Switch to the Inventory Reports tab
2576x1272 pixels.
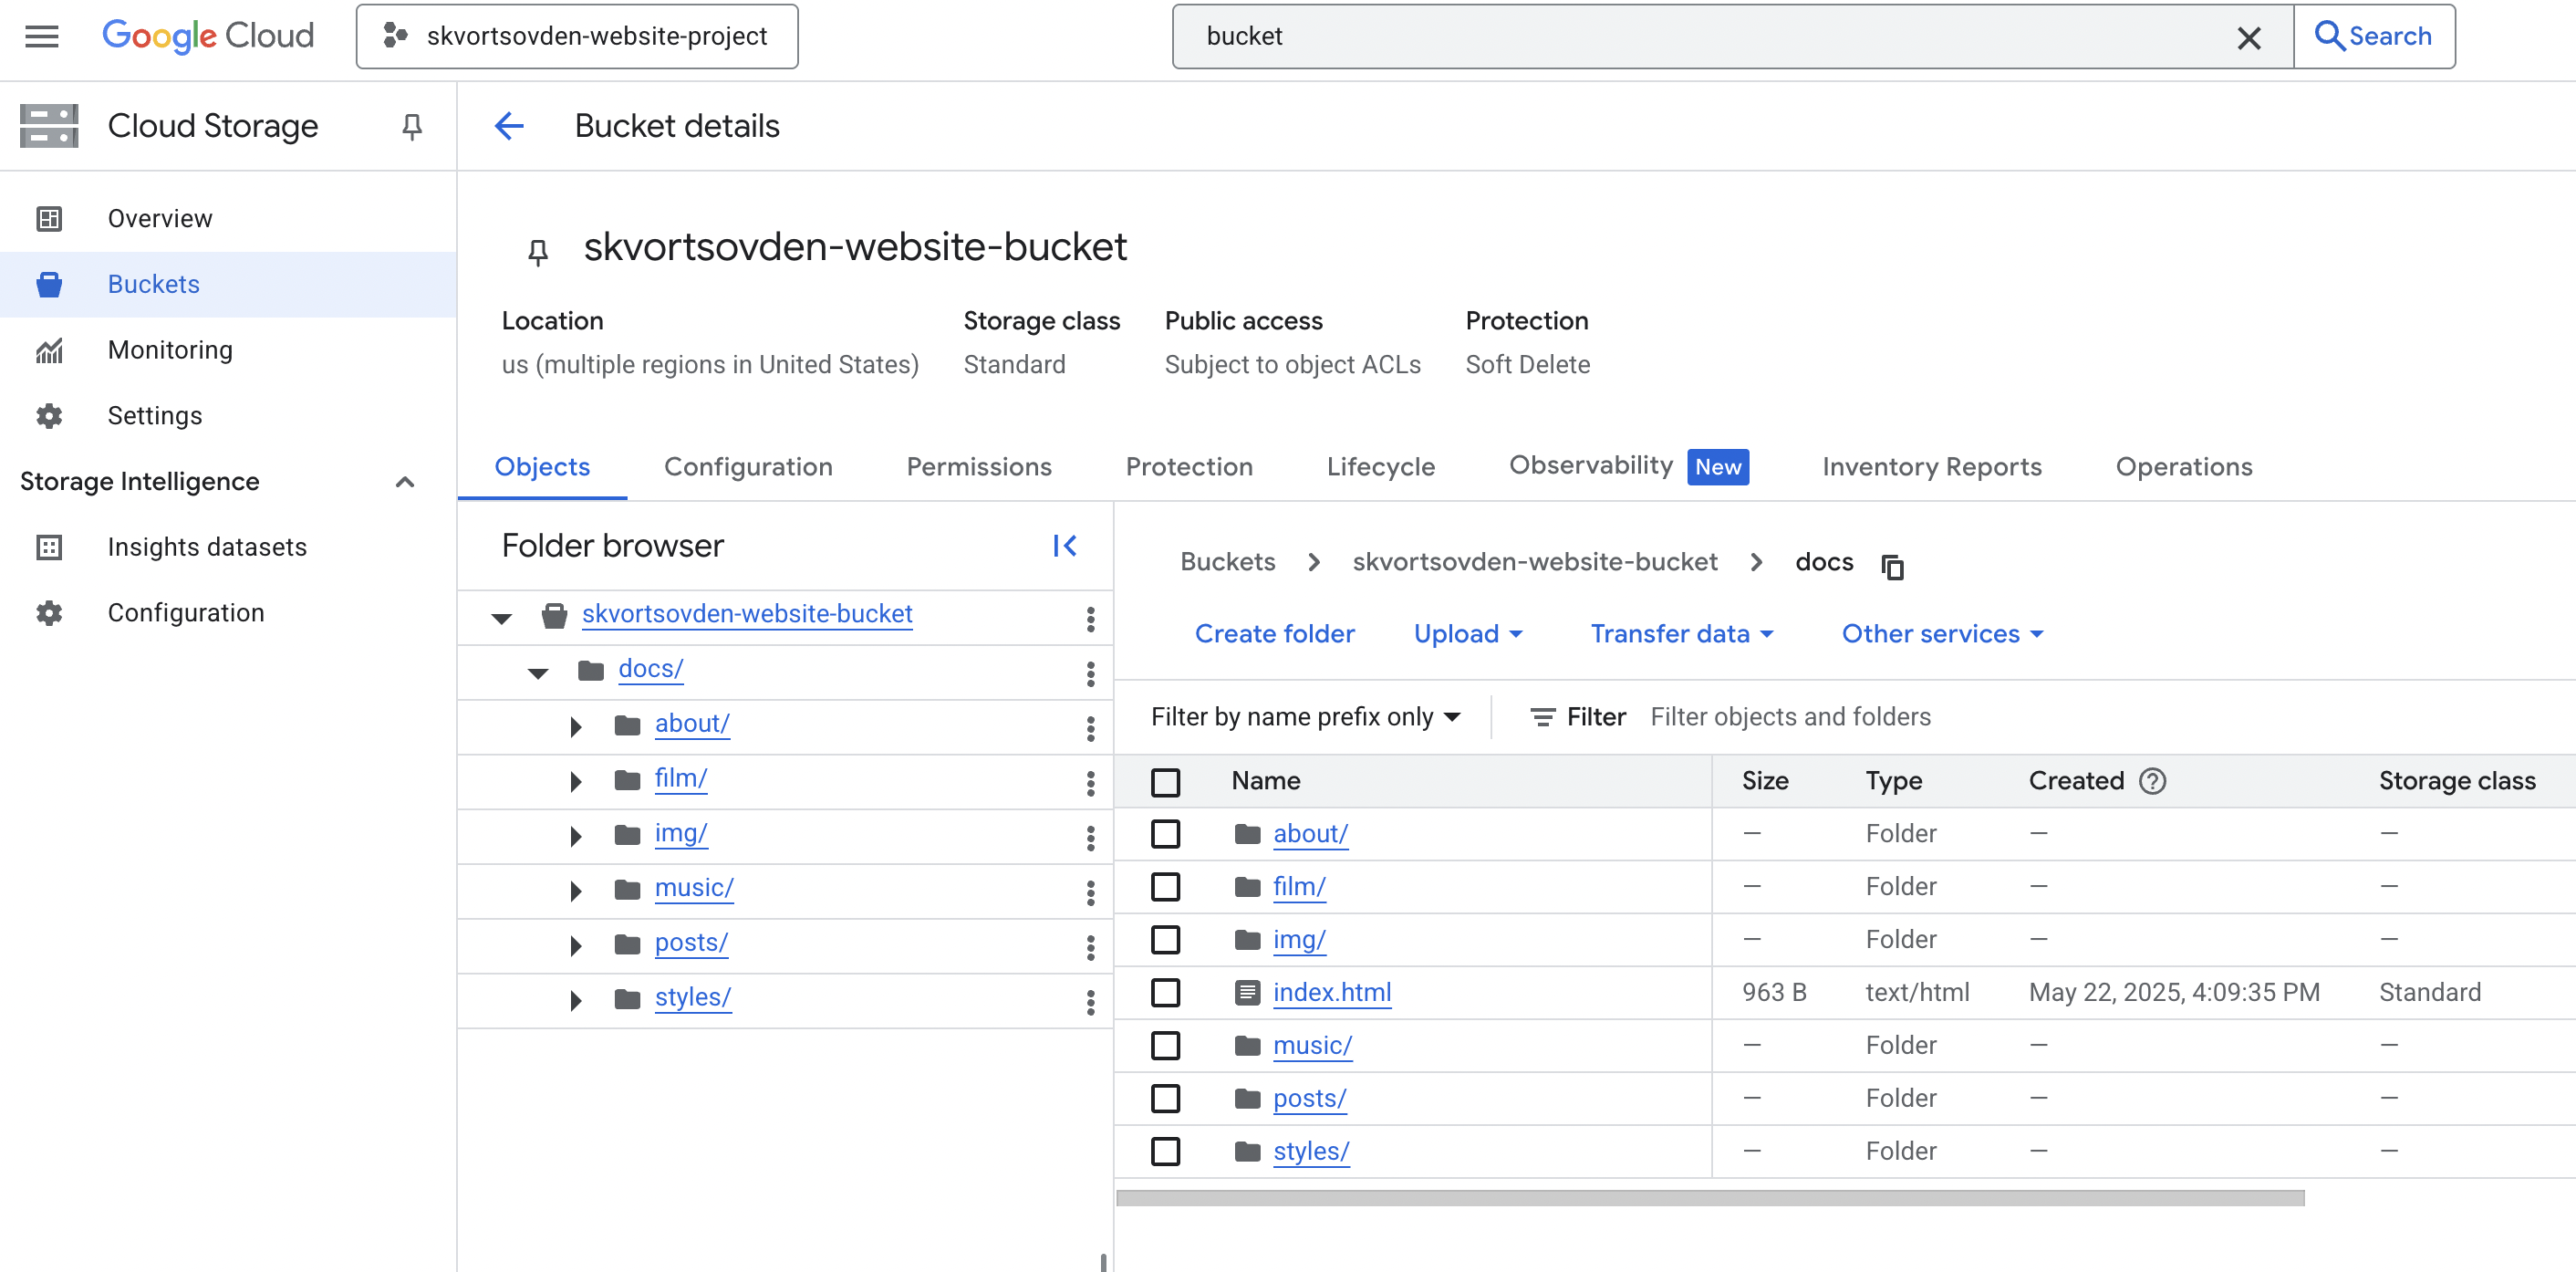coord(1932,467)
